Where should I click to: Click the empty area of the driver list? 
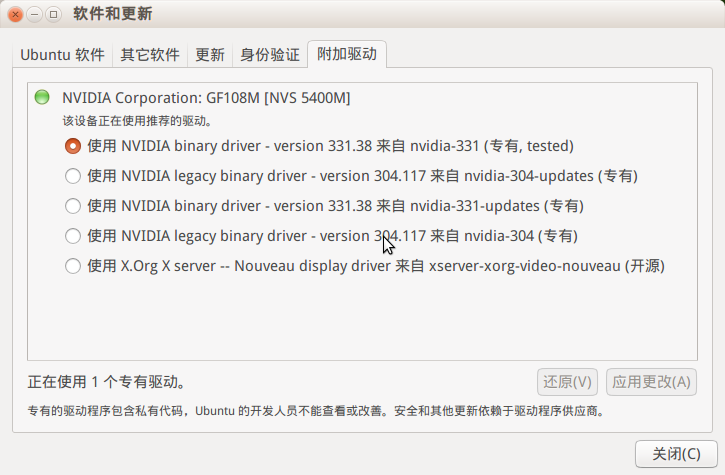362,317
